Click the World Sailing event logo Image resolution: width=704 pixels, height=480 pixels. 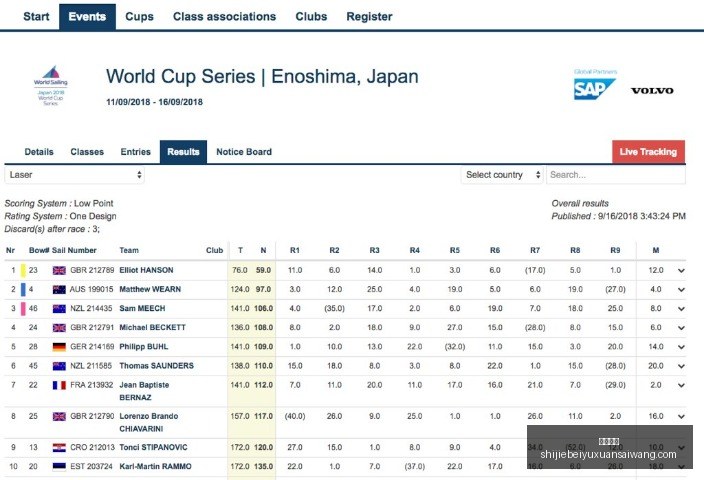(x=51, y=85)
